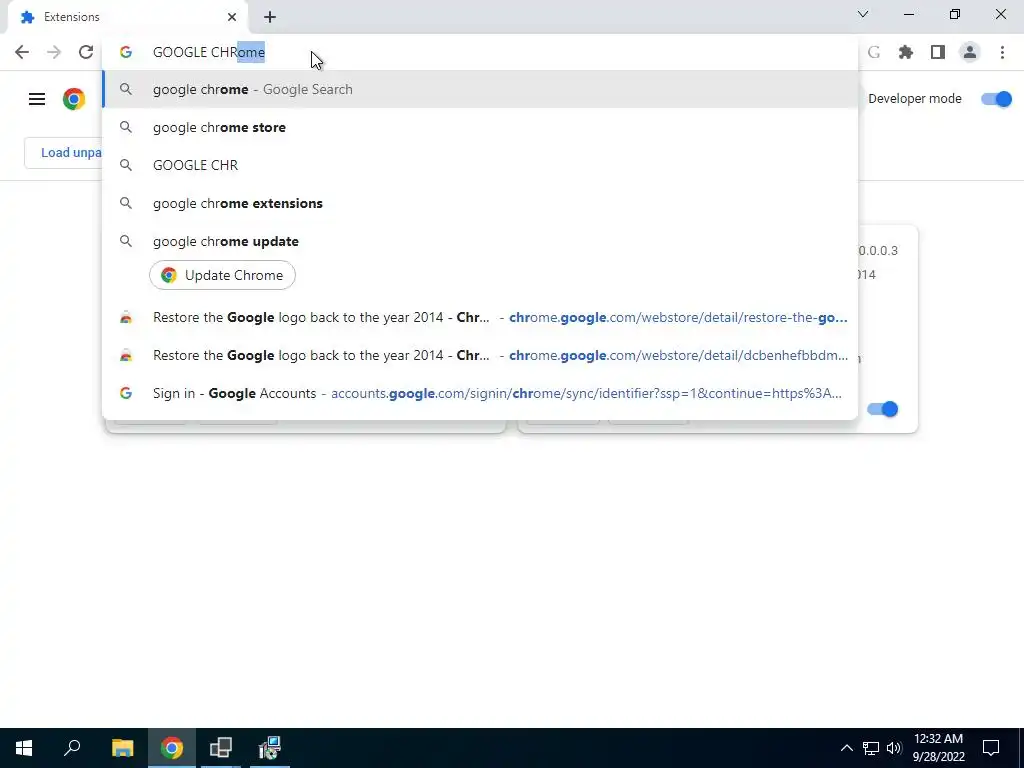Click the faded G icon right of the omnibox
The width and height of the screenshot is (1024, 768).
[874, 52]
